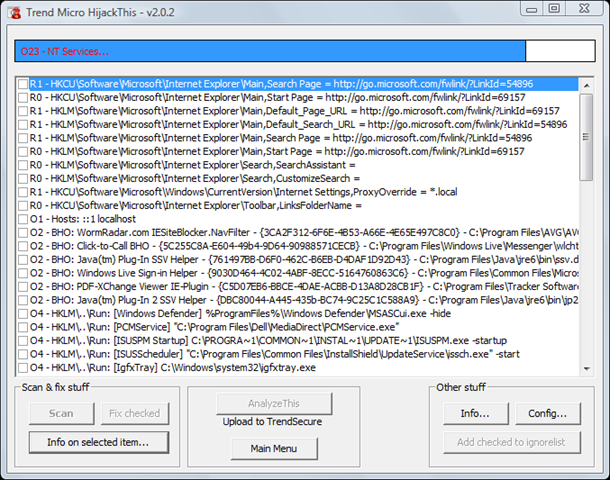Open the Config... settings

tap(547, 413)
